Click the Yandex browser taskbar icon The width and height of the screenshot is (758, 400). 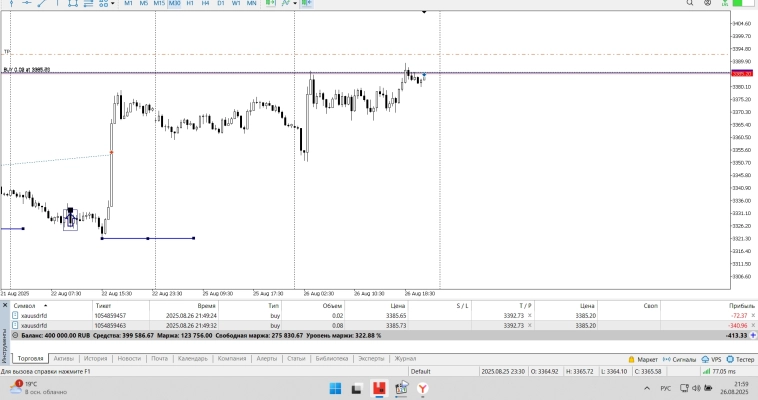pyautogui.click(x=423, y=388)
